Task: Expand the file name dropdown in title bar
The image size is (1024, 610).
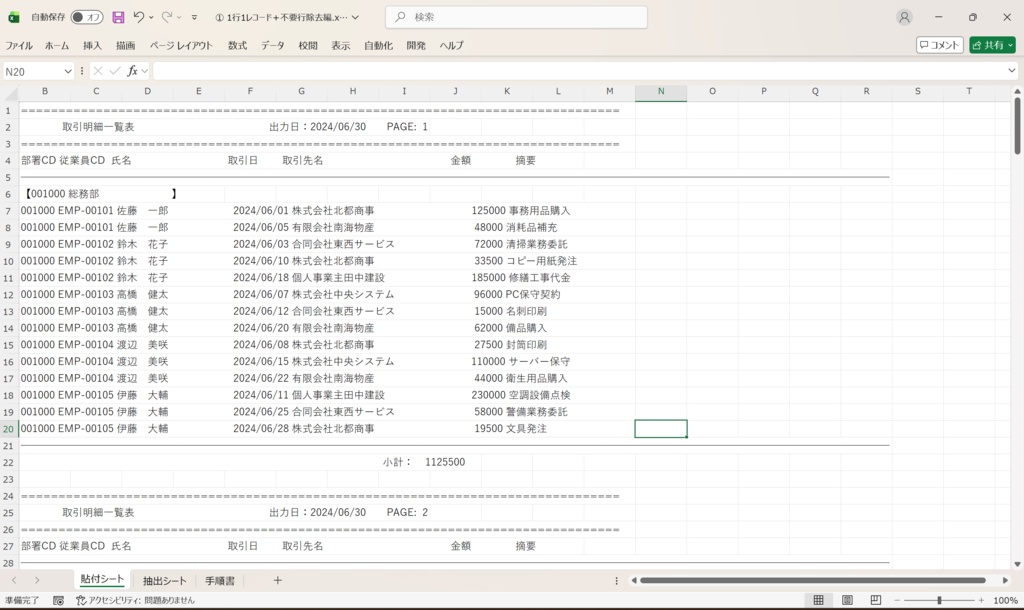Action: click(x=355, y=18)
